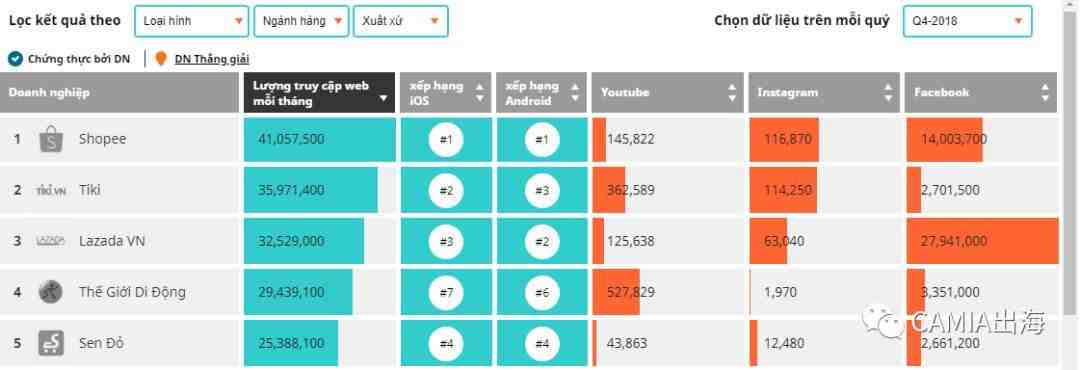Click the Tiki.vn logo icon
The height and width of the screenshot is (370, 1080).
click(x=51, y=190)
